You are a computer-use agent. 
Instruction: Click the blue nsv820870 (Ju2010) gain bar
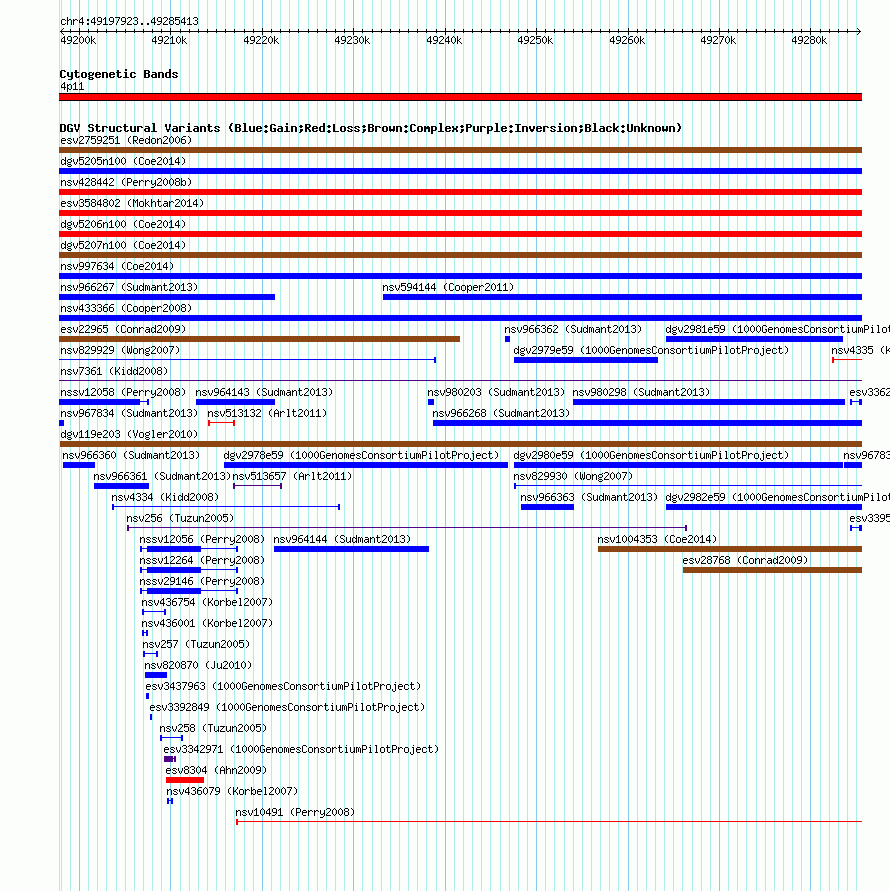[156, 675]
